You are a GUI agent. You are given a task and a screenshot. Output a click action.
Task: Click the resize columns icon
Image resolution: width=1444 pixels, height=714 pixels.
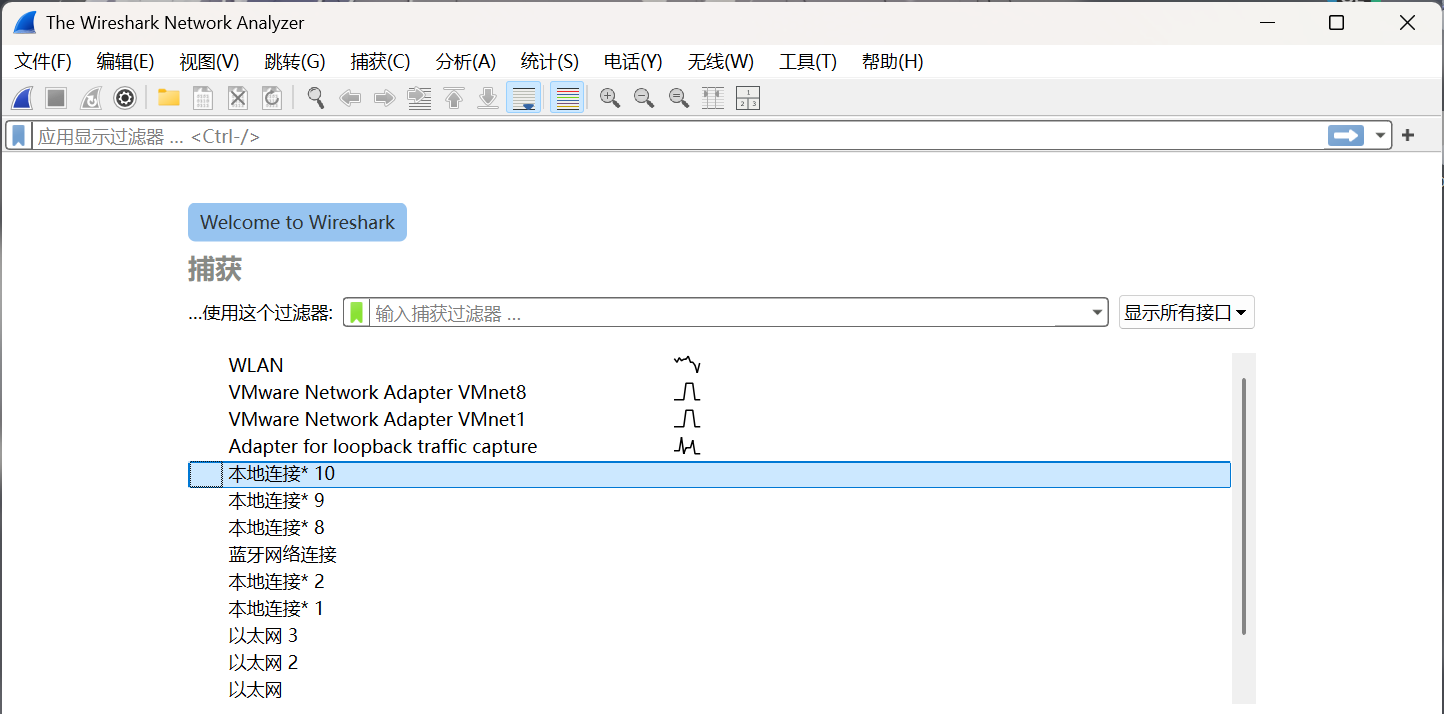[x=713, y=98]
